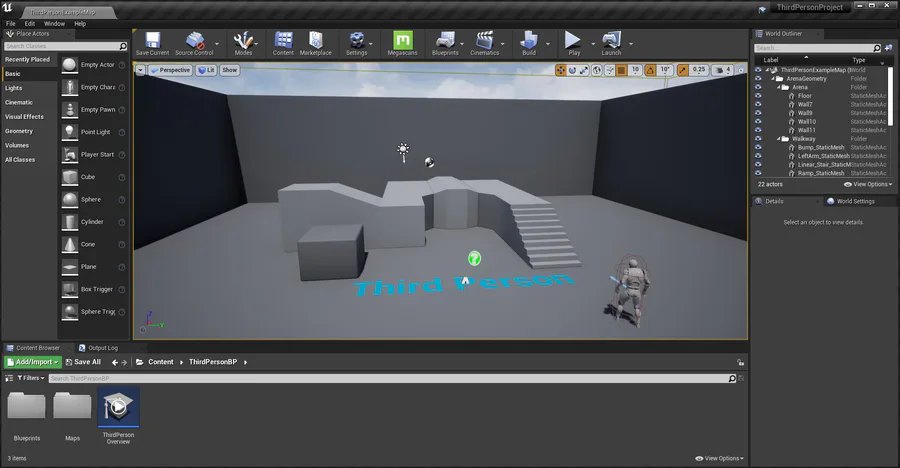
Task: Click the Launch toolbar icon
Action: click(x=611, y=40)
